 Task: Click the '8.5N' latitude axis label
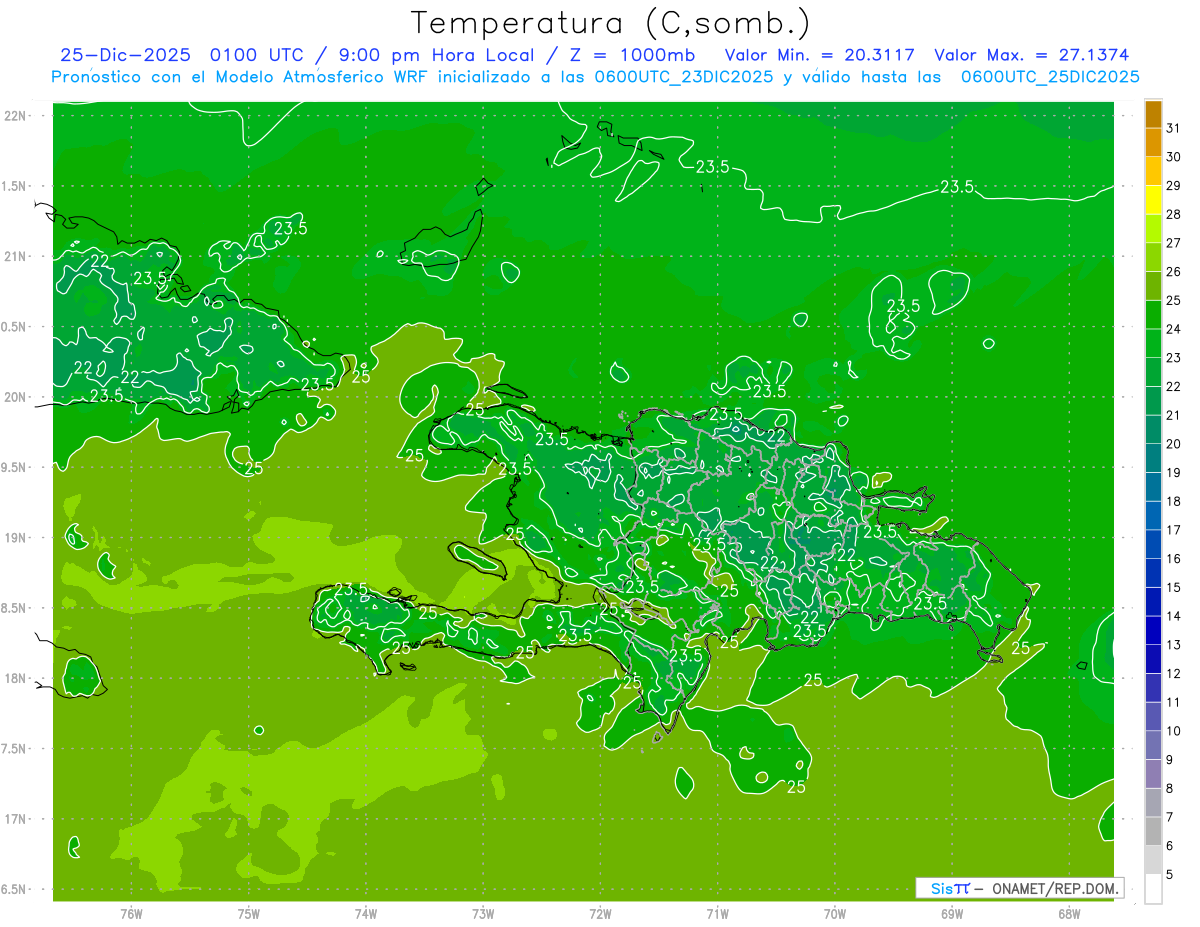(15, 608)
